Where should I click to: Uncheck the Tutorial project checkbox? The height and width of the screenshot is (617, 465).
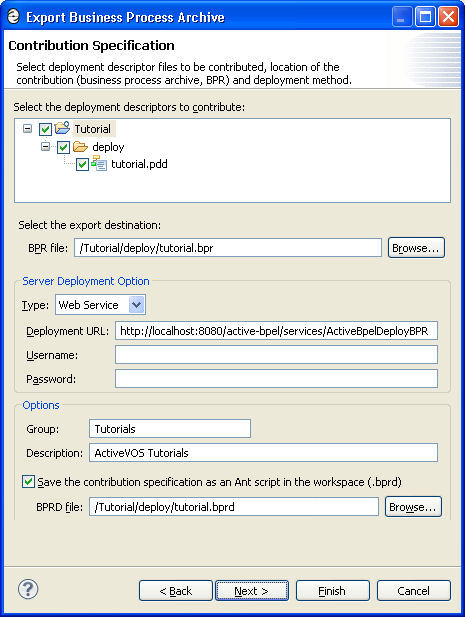click(45, 129)
